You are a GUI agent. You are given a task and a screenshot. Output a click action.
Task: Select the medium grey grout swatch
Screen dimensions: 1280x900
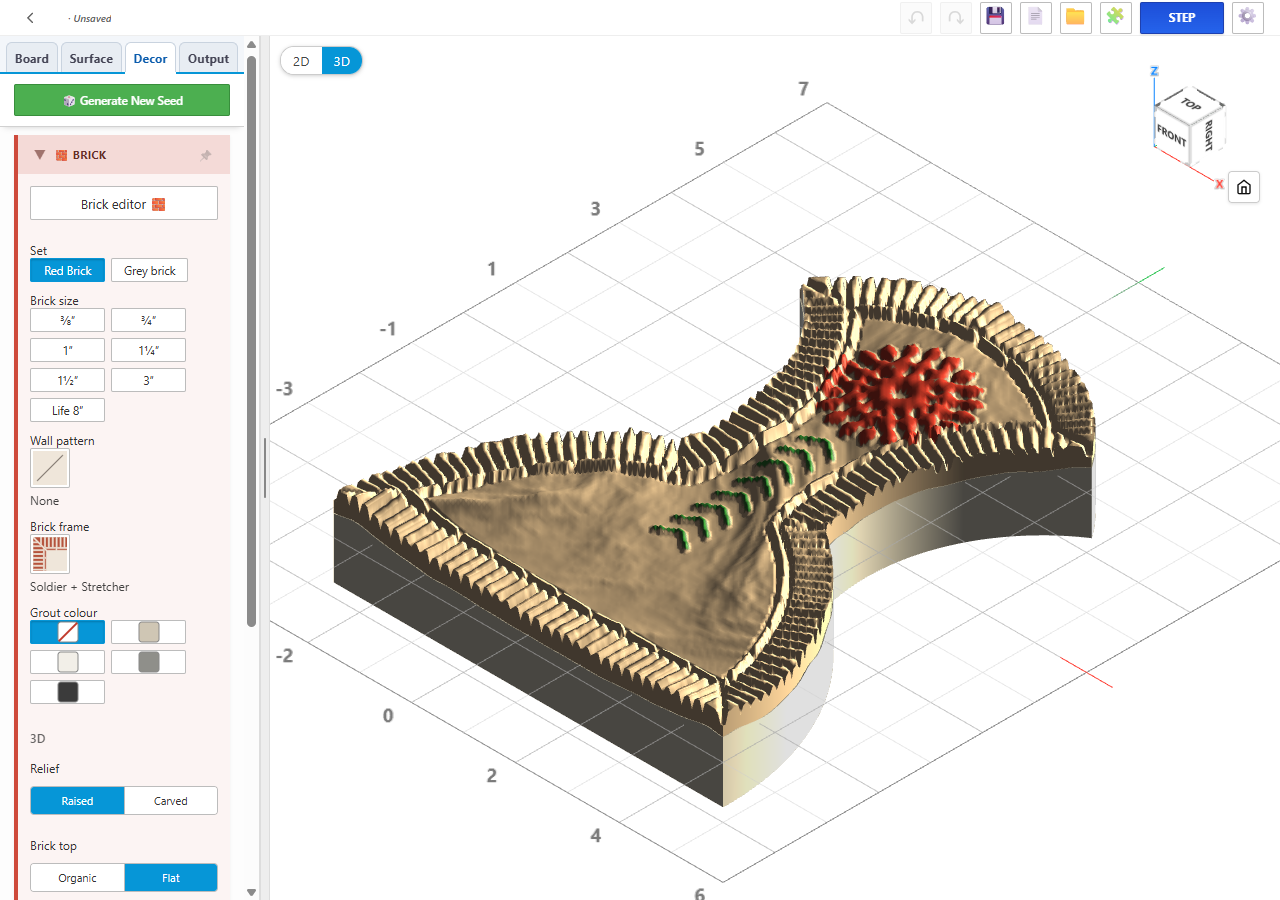[x=148, y=662]
